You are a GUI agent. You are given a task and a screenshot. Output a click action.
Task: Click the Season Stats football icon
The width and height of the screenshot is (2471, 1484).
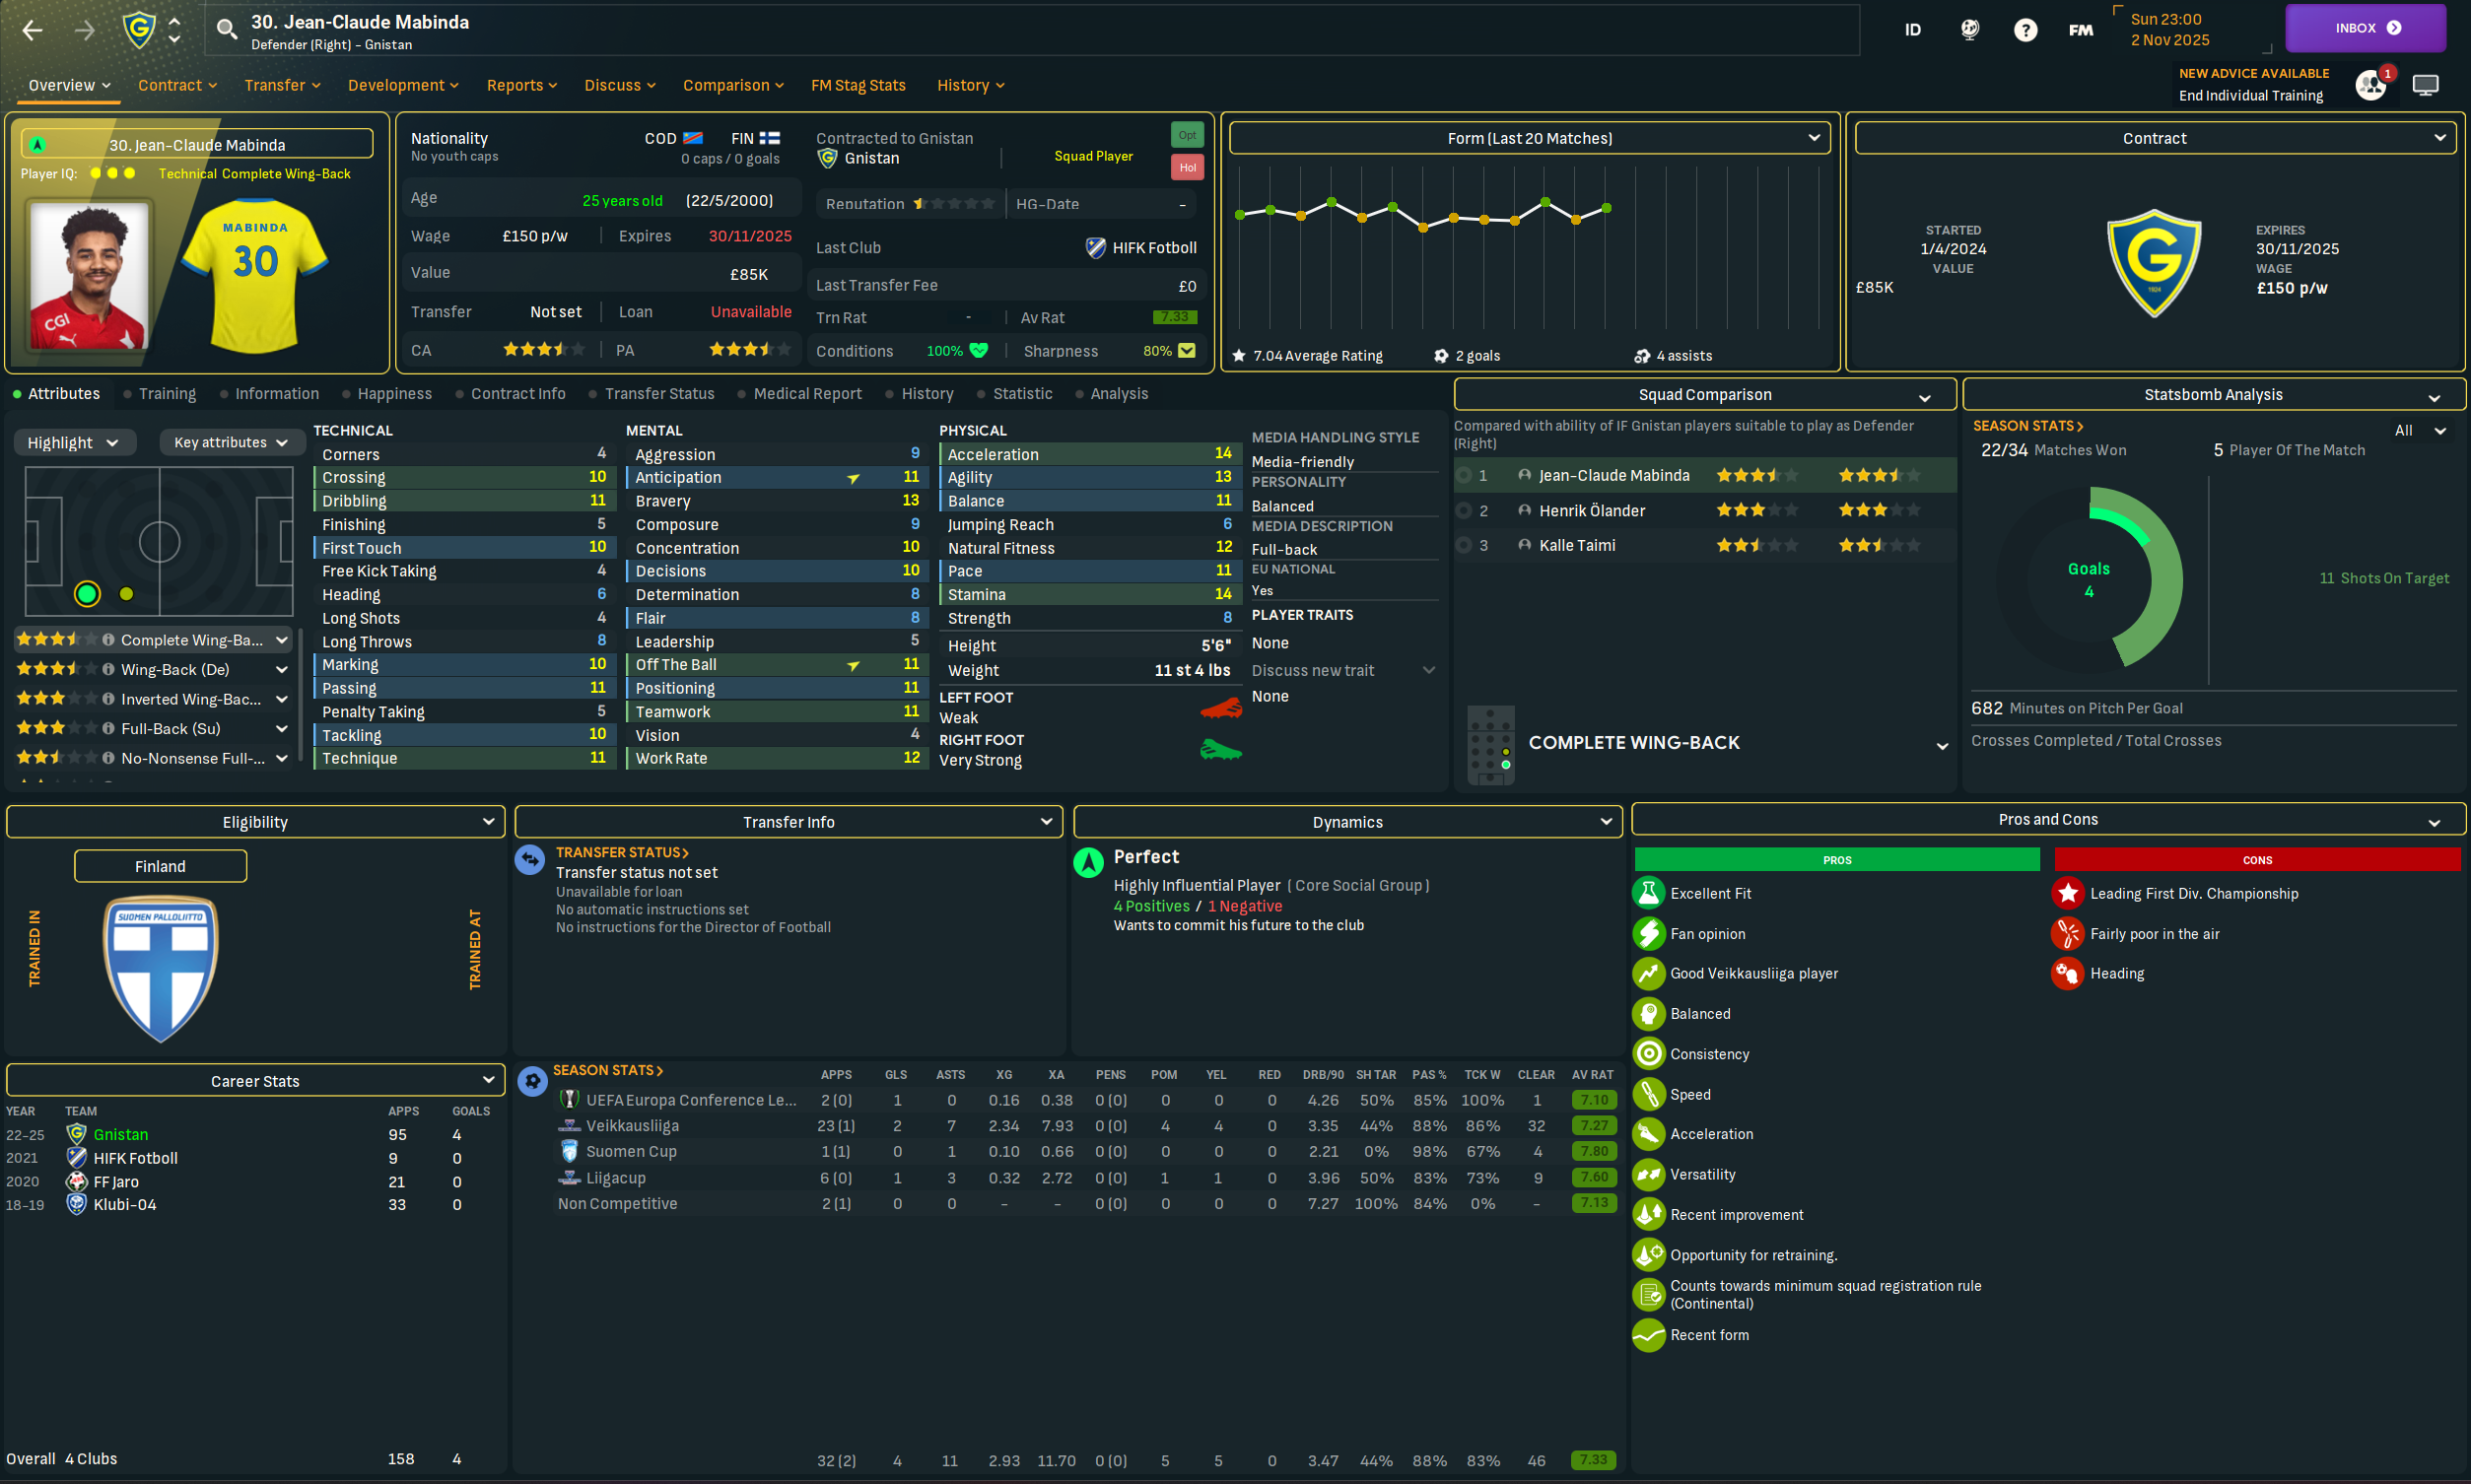coord(532,1080)
